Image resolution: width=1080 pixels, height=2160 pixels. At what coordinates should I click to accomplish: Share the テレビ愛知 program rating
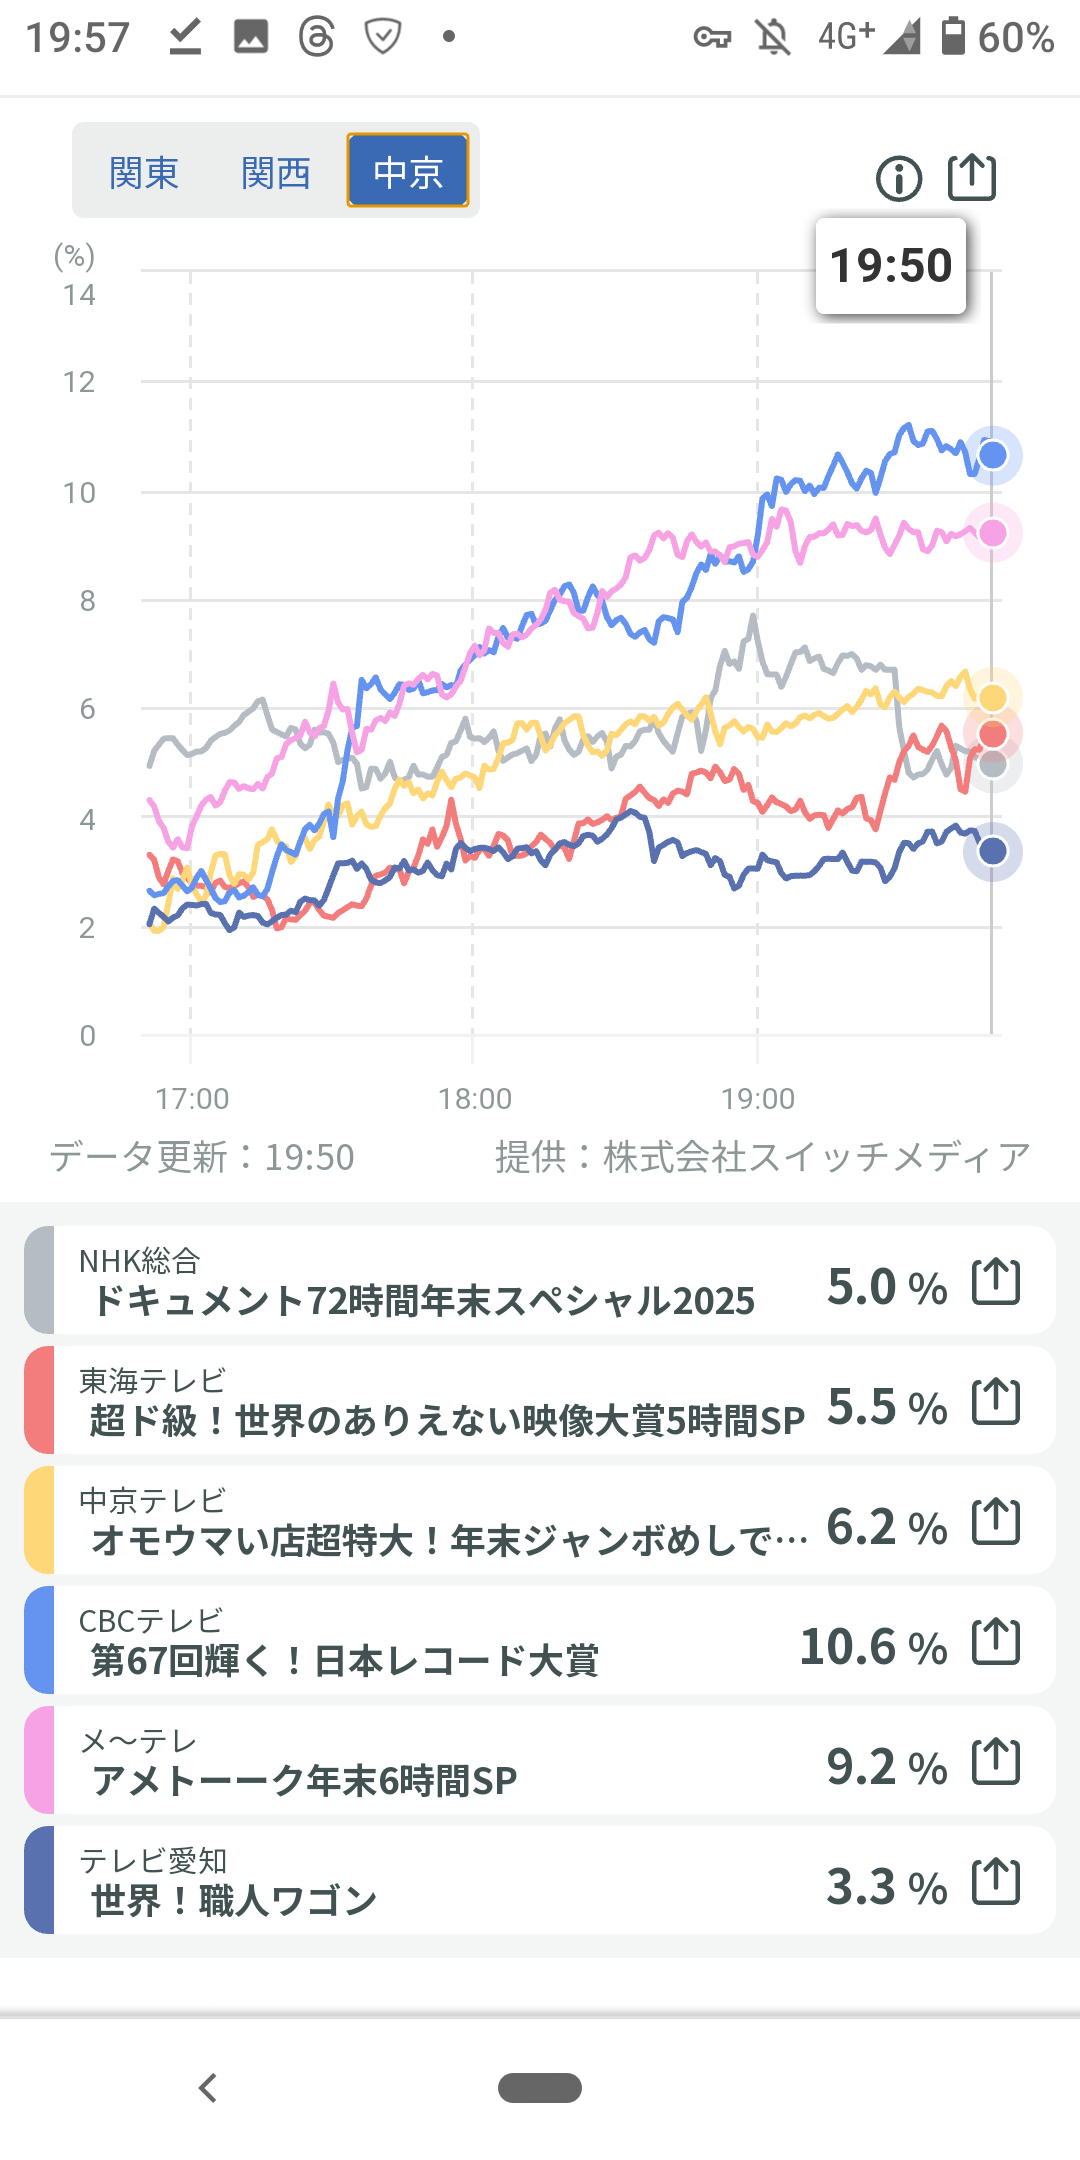click(x=996, y=1882)
